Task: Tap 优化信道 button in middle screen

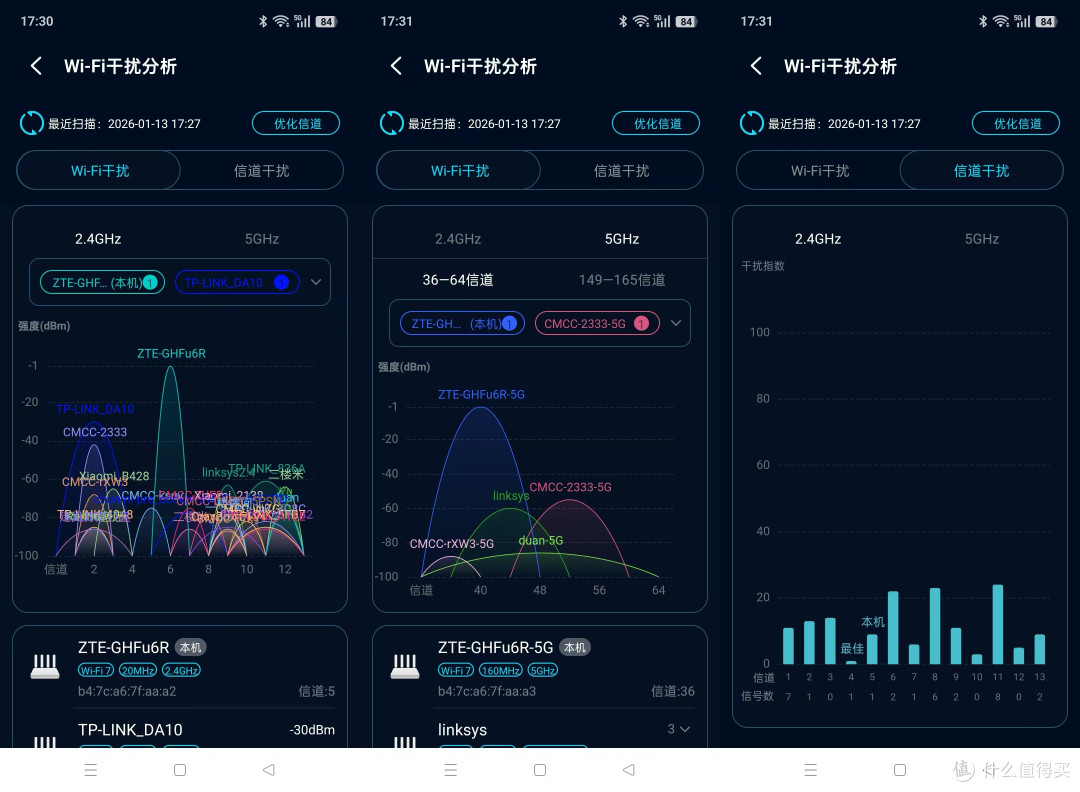Action: coord(656,123)
